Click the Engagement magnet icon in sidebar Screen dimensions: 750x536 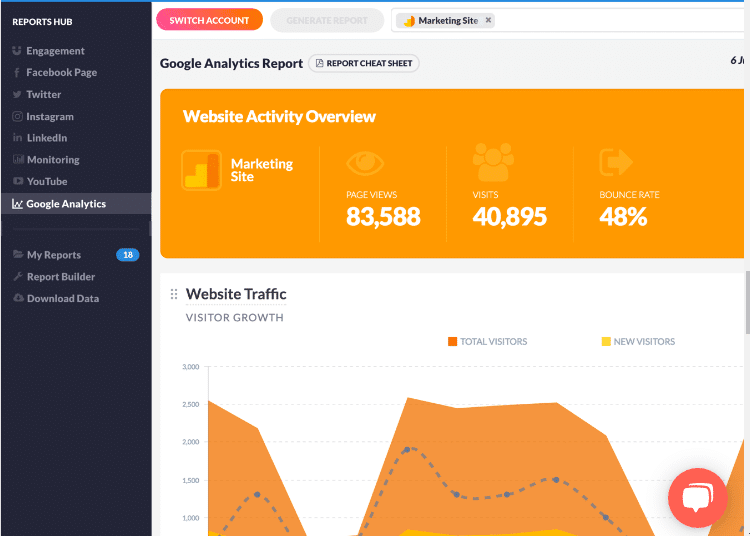pos(17,51)
